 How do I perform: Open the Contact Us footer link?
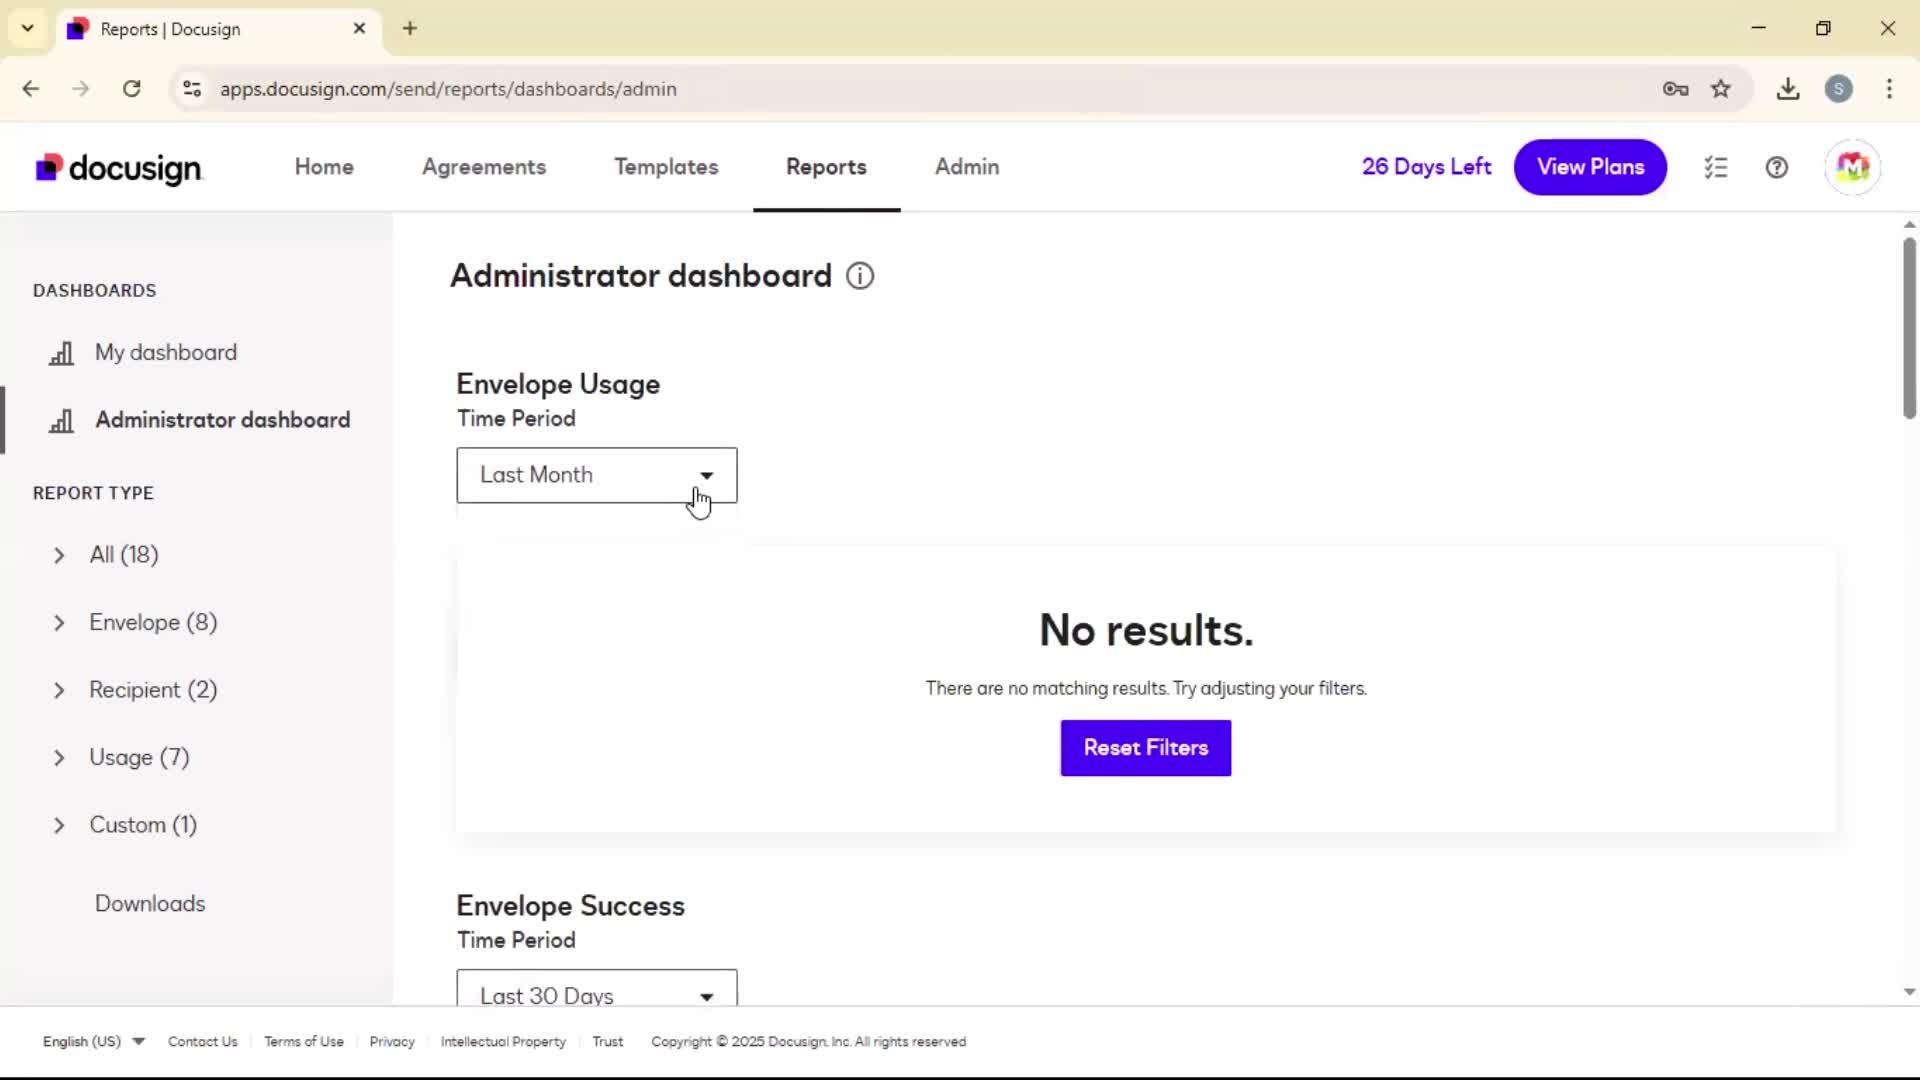[203, 1042]
